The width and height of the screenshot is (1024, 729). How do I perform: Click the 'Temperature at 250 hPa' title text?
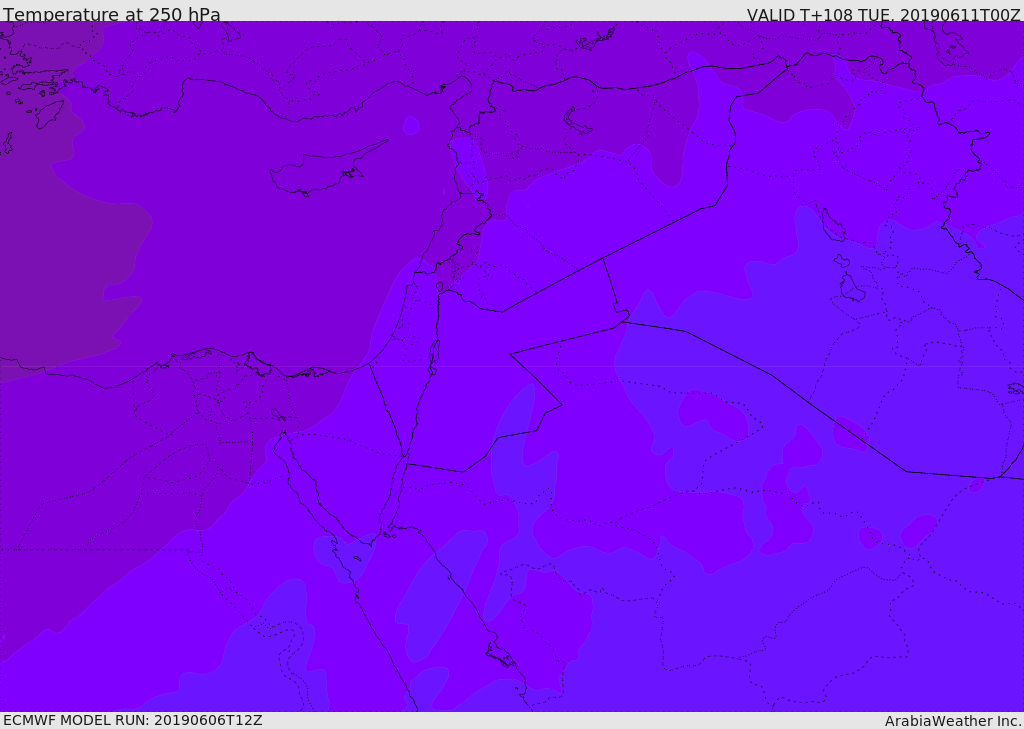[112, 14]
